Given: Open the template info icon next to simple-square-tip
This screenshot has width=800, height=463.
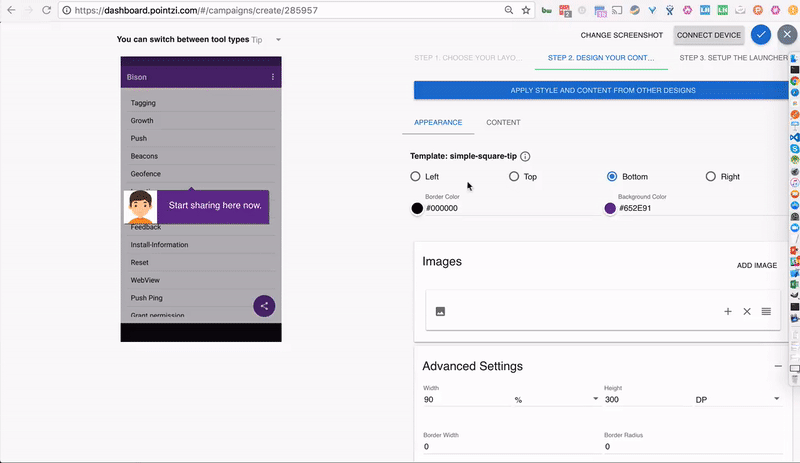Looking at the screenshot, I should click(x=525, y=156).
